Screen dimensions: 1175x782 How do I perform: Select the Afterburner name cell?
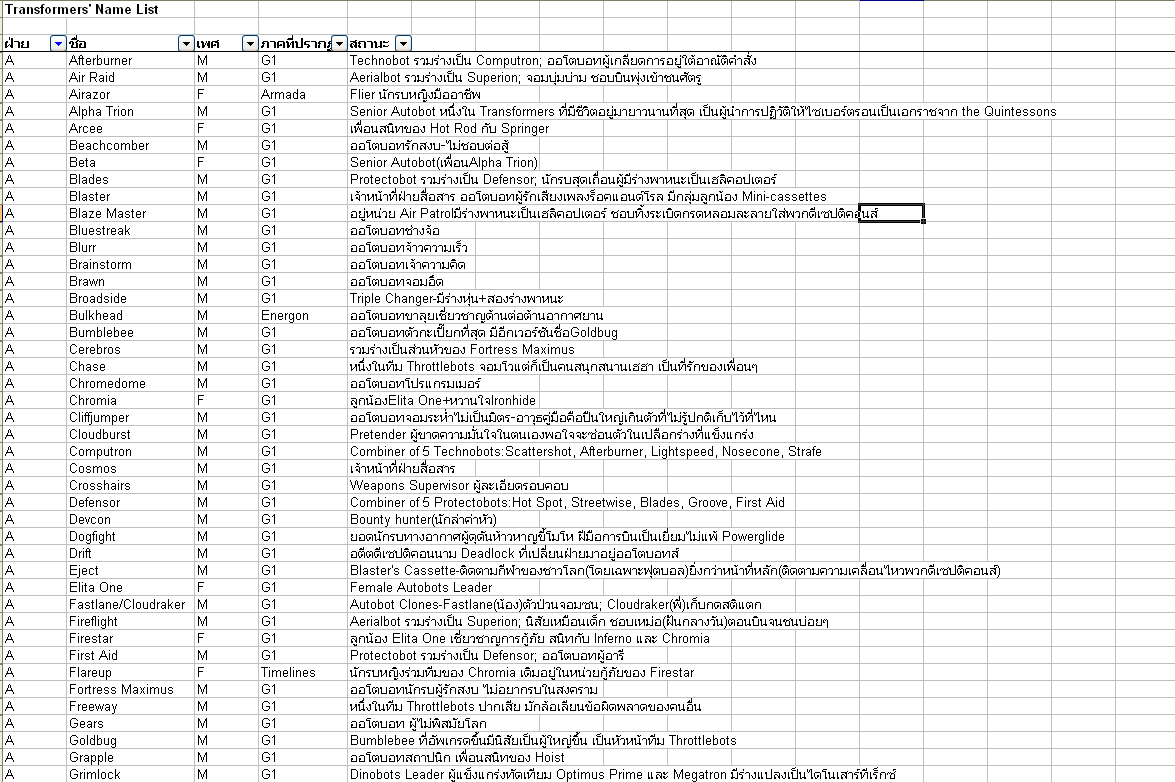point(130,61)
